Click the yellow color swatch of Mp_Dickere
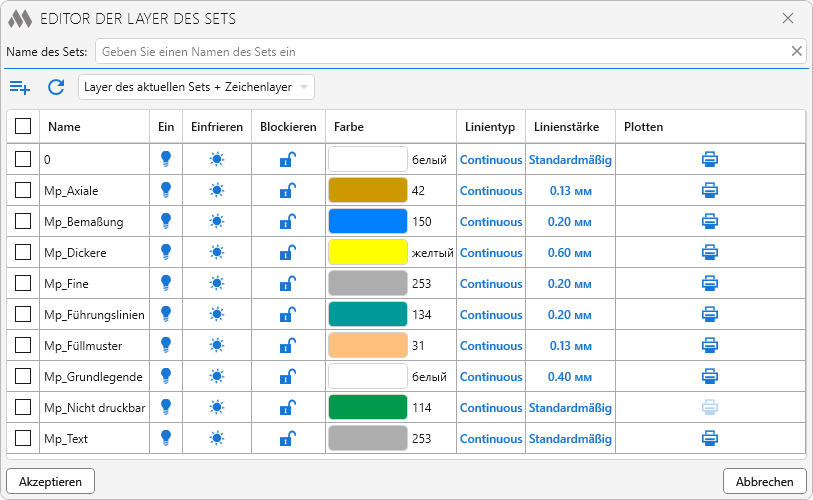 click(x=367, y=253)
